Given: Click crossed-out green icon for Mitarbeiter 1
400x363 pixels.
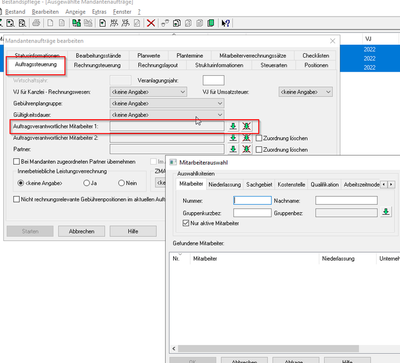Looking at the screenshot, I should click(x=246, y=126).
